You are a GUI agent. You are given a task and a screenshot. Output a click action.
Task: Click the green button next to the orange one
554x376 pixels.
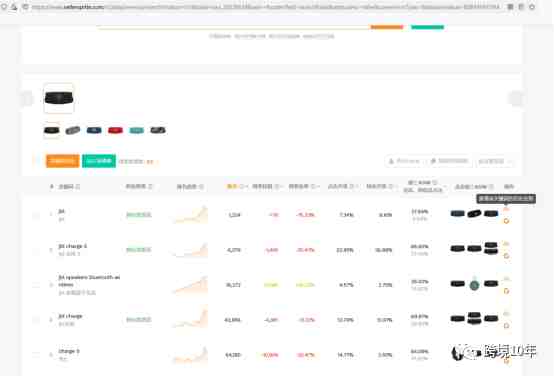coord(99,161)
